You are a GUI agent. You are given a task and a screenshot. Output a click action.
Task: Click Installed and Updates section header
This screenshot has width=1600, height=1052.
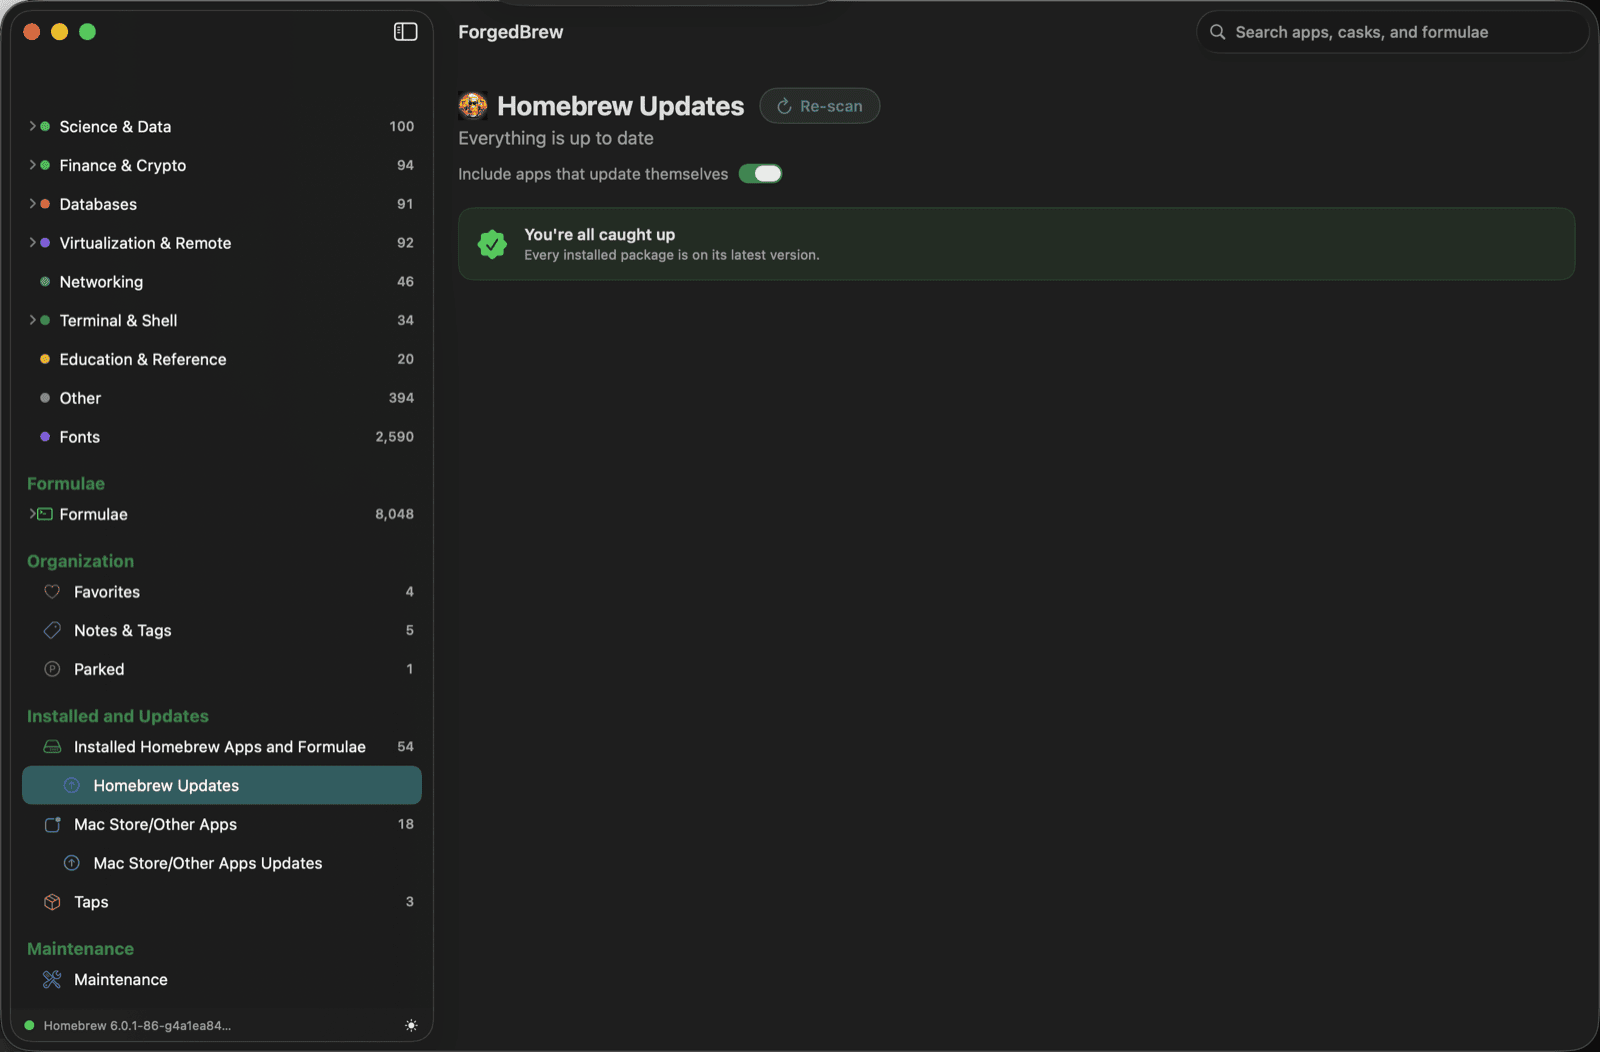click(118, 716)
